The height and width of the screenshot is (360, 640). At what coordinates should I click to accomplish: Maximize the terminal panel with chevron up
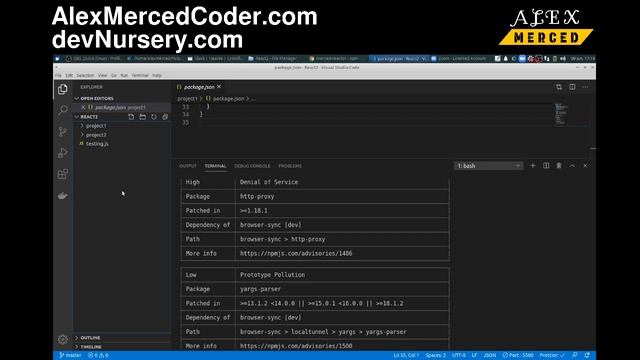(x=572, y=166)
